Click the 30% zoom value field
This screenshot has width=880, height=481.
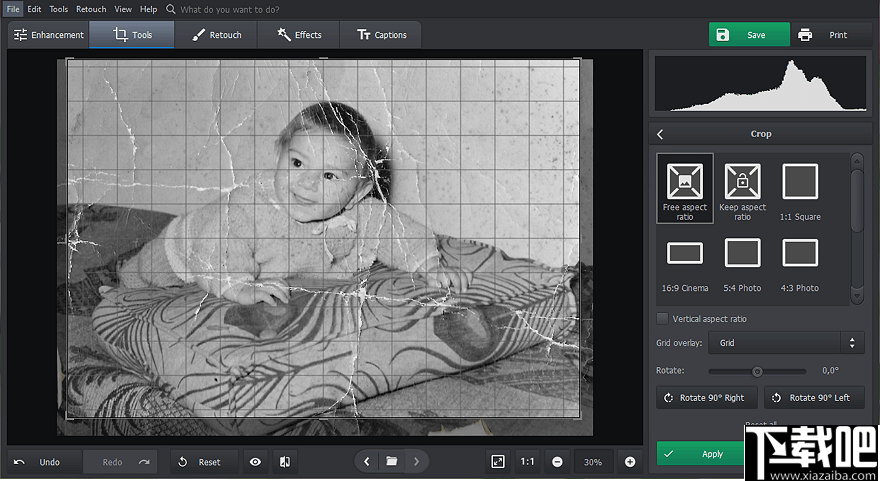[593, 462]
